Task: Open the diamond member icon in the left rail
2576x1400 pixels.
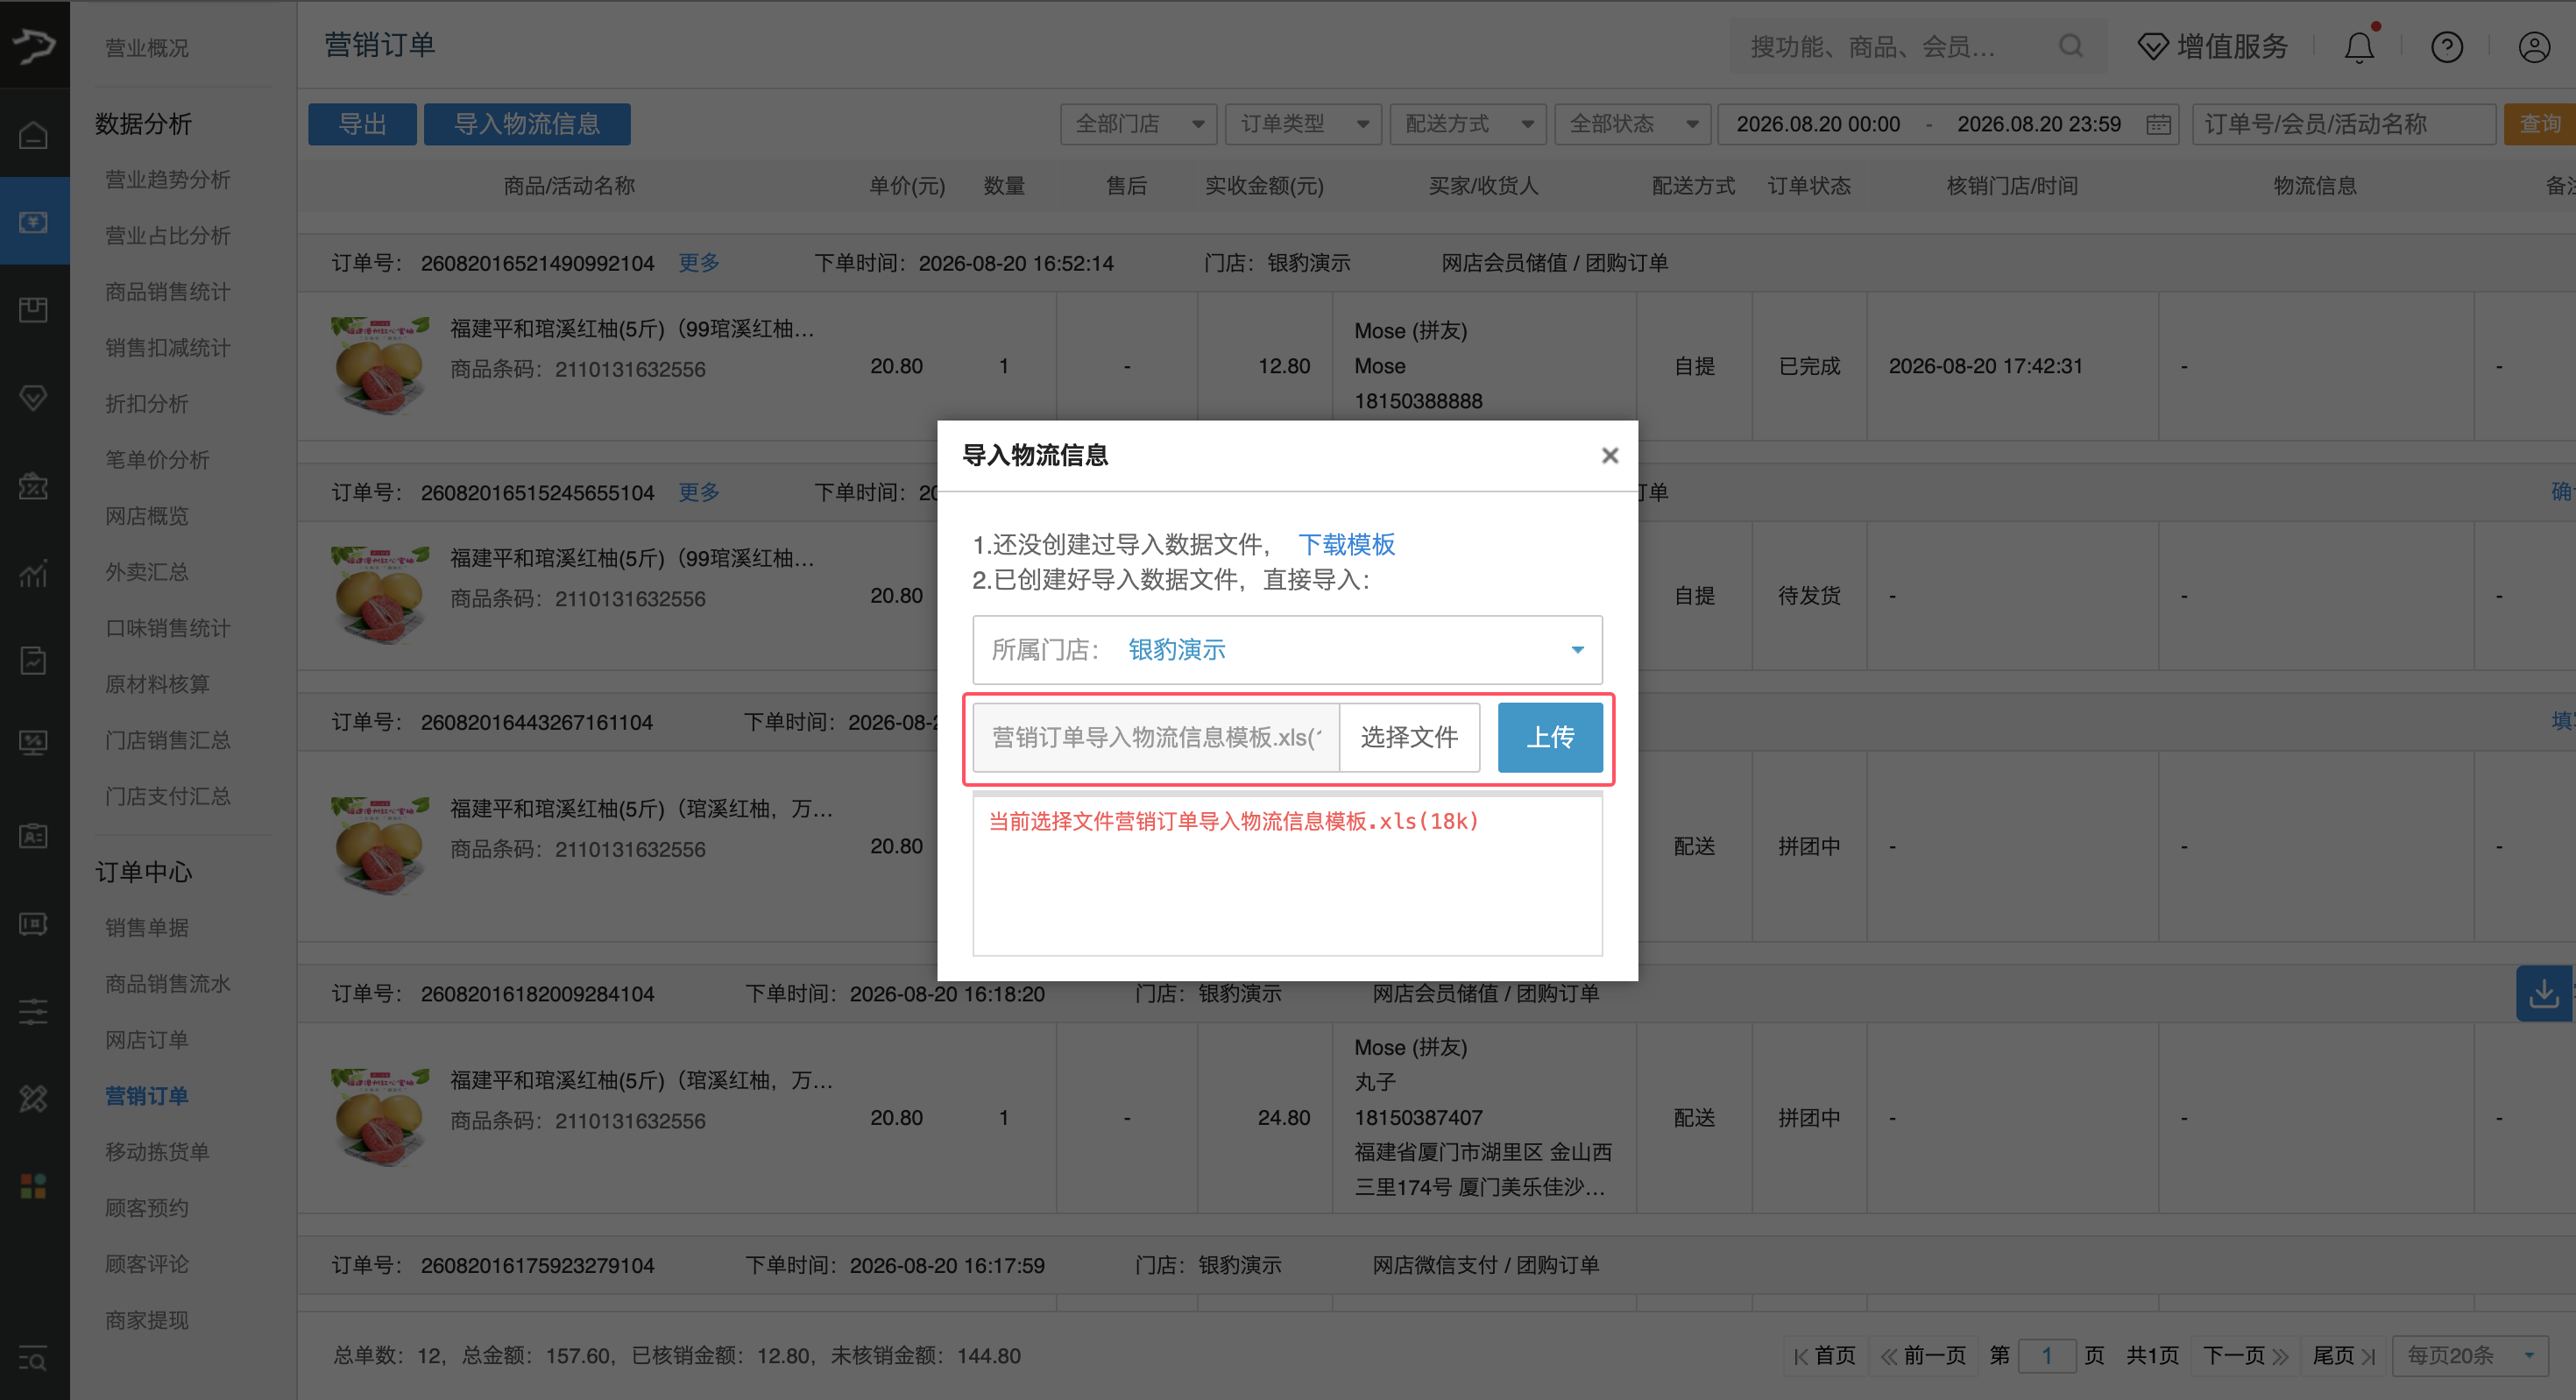Action: point(33,397)
